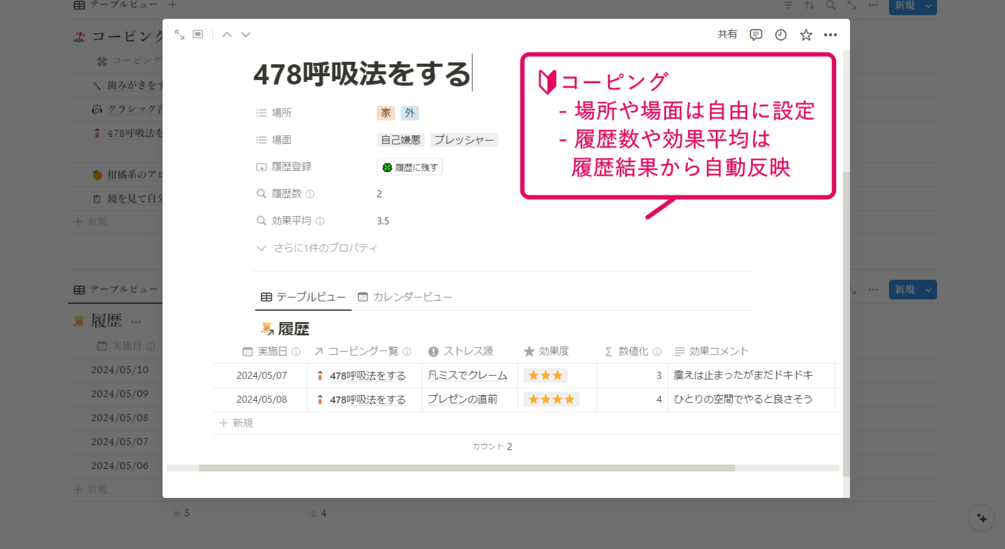Click the vertical scrollbar in modal
This screenshot has width=1005, height=549.
(x=846, y=324)
